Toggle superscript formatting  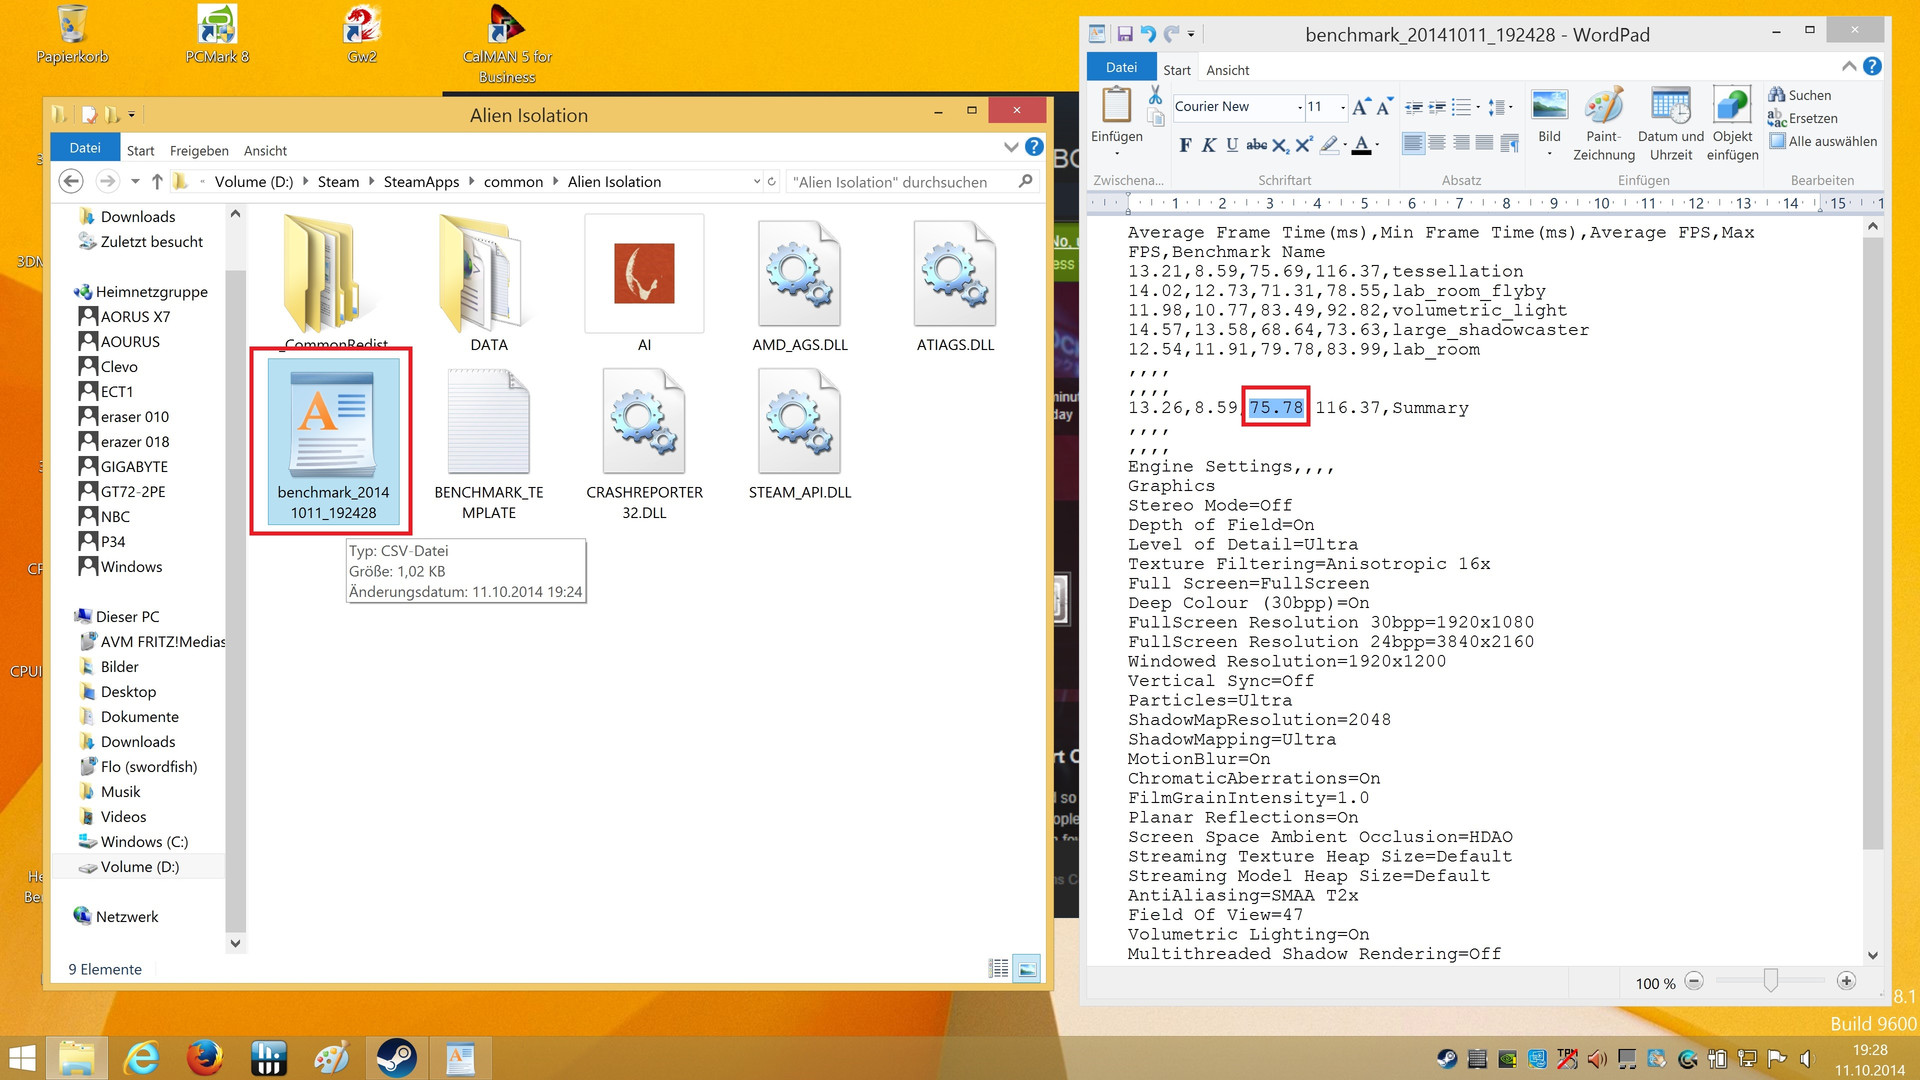coord(1303,145)
